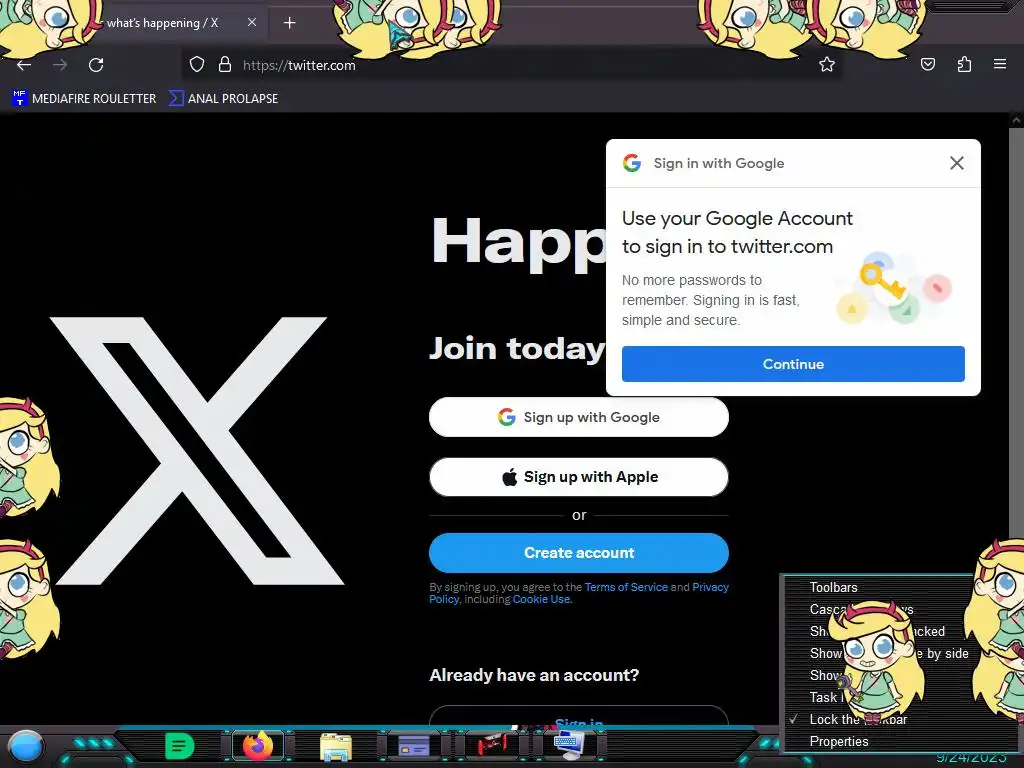Open the Privacy Policy link
1024x768 pixels.
711,587
